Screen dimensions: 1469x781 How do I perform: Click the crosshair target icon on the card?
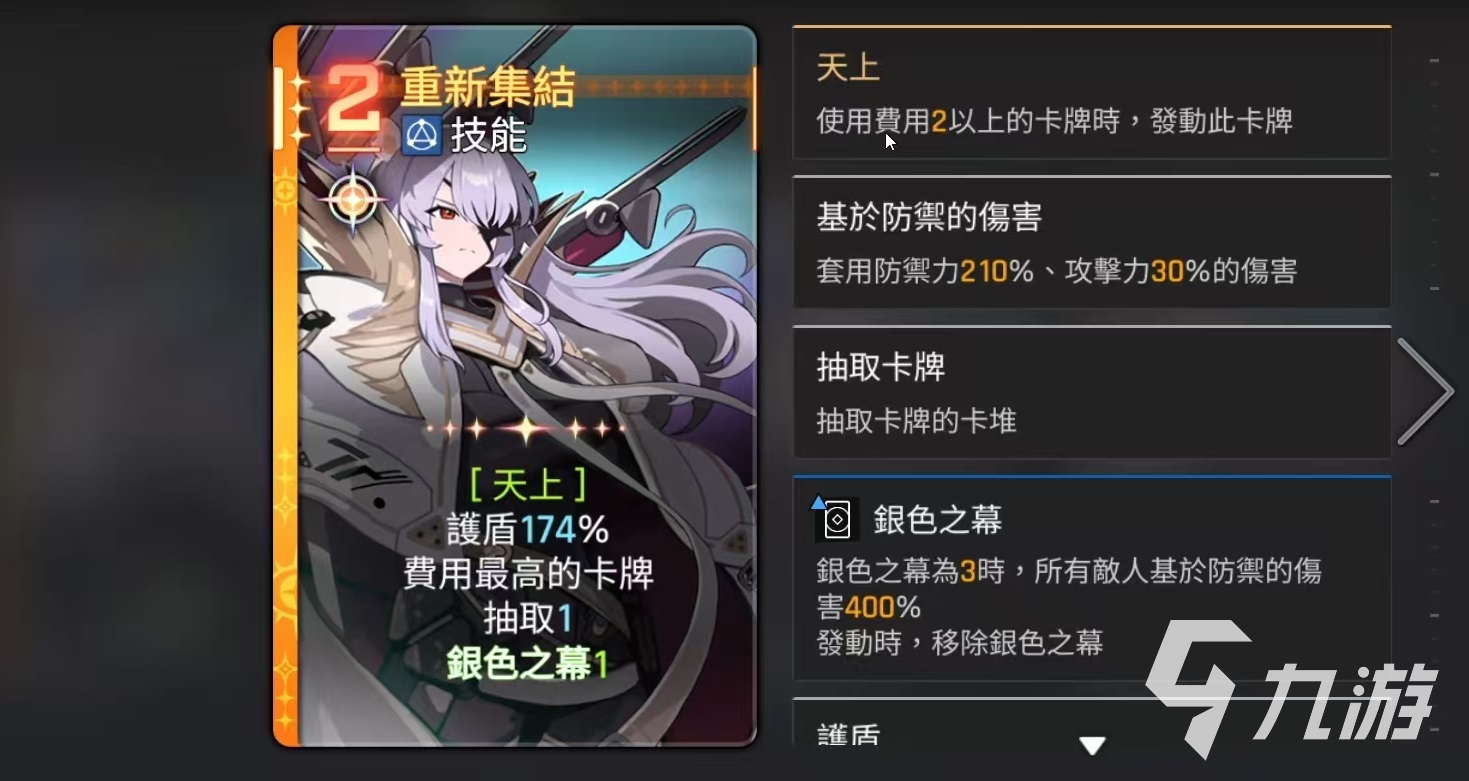pyautogui.click(x=352, y=198)
